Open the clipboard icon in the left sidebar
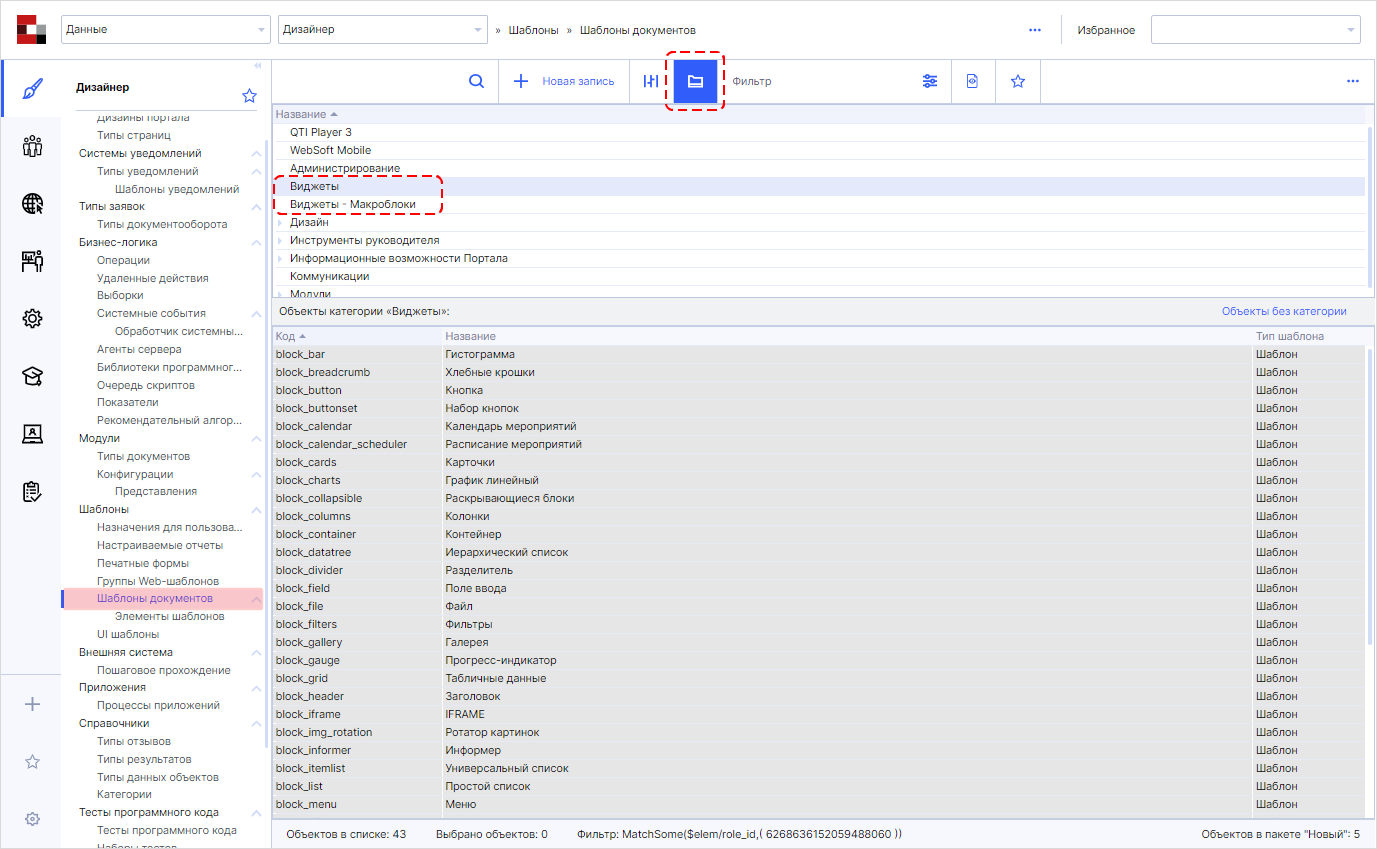Image resolution: width=1377 pixels, height=849 pixels. point(31,492)
